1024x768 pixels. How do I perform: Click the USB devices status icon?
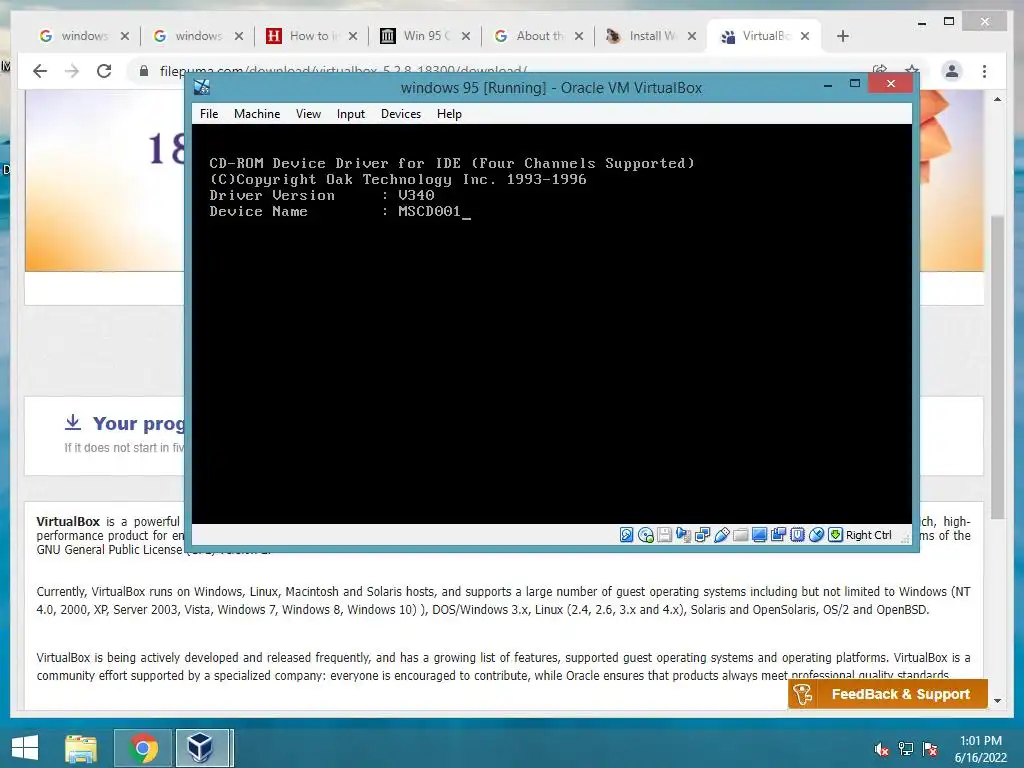coord(722,535)
